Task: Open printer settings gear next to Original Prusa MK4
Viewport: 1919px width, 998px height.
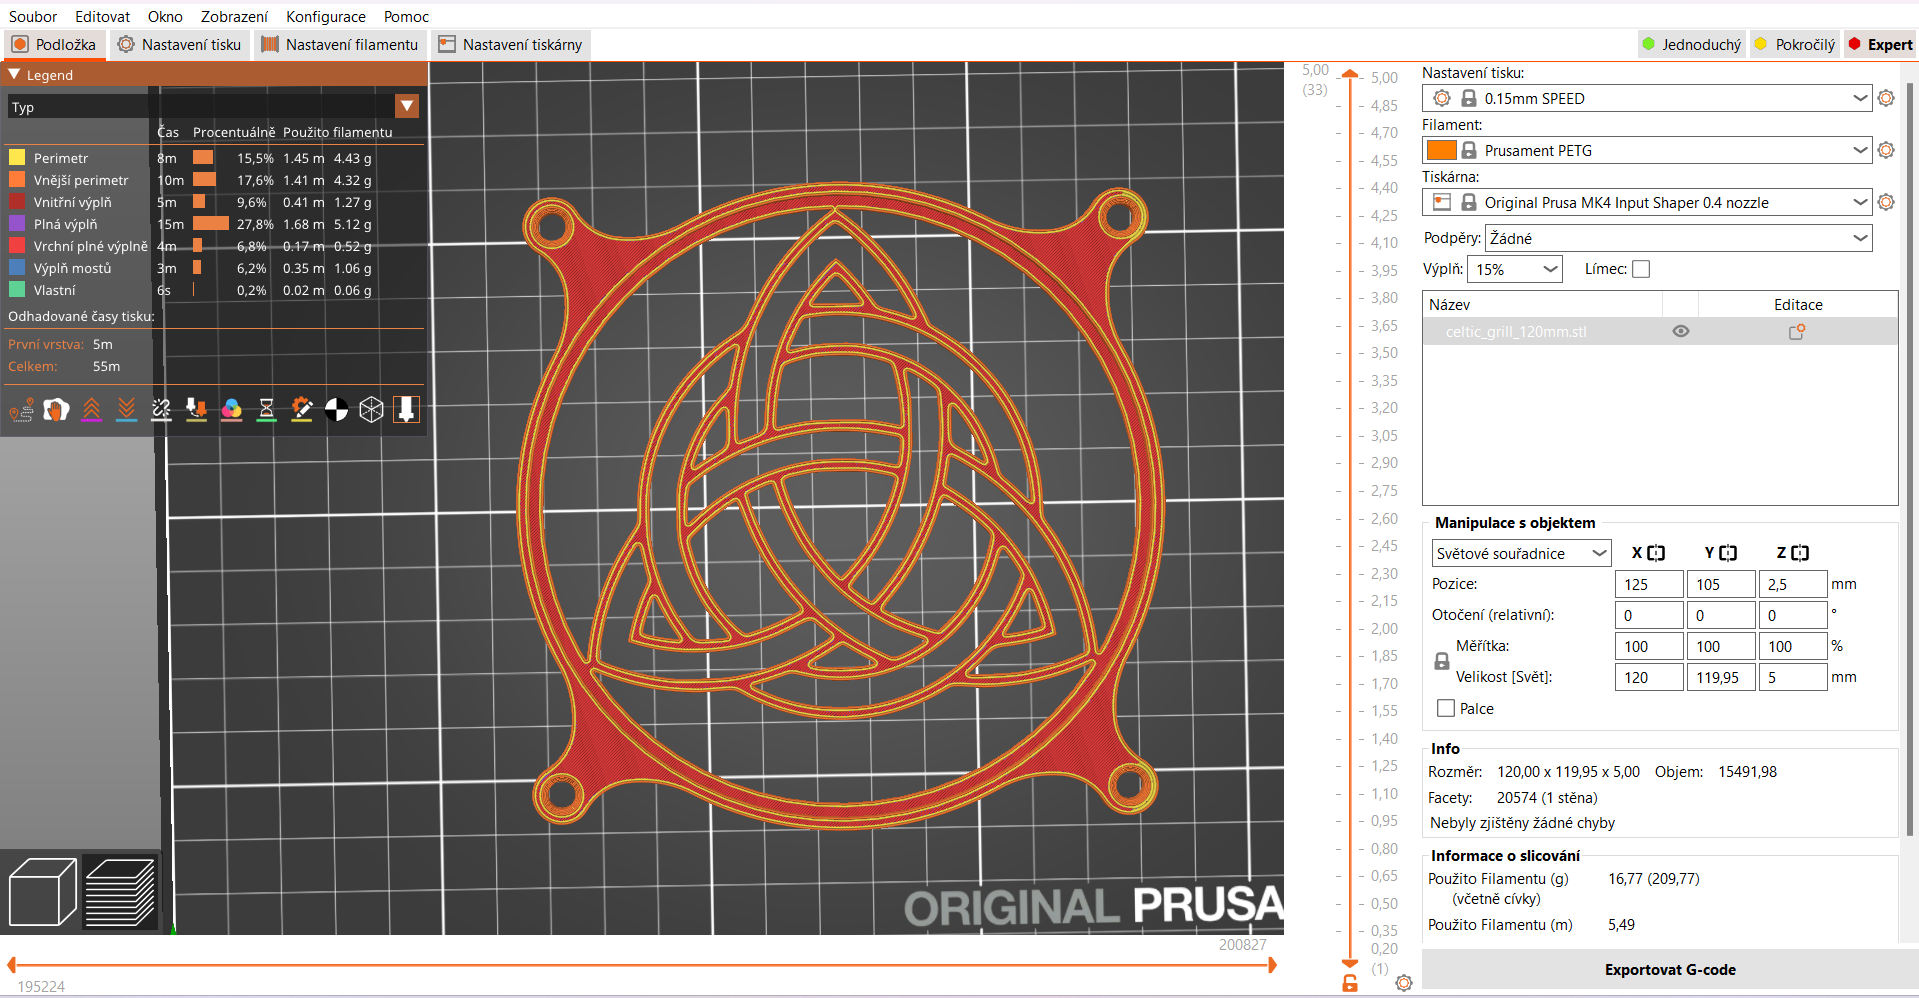Action: 1886,202
